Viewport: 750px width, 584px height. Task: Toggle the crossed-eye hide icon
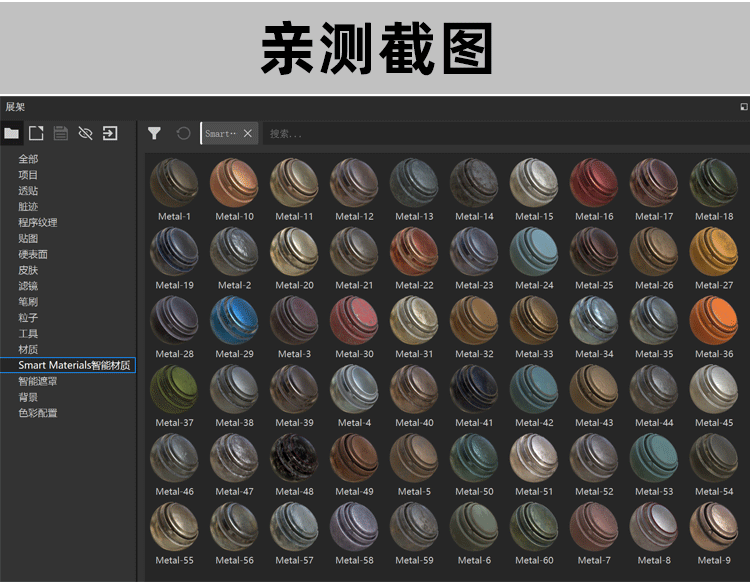click(x=85, y=133)
